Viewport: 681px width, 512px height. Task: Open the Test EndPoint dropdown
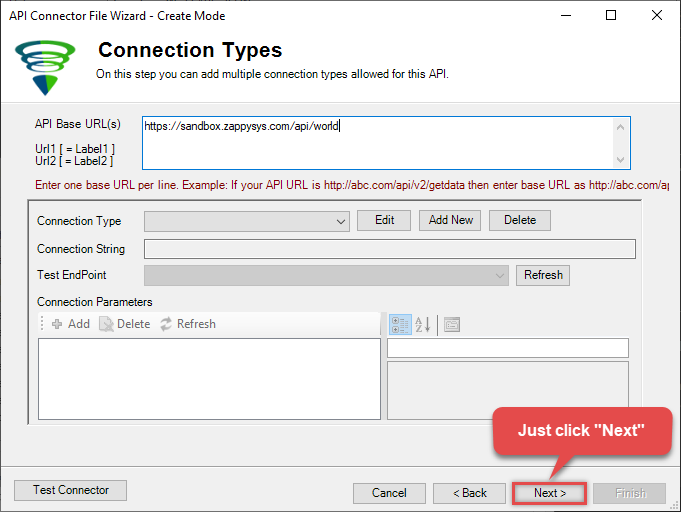tap(500, 275)
